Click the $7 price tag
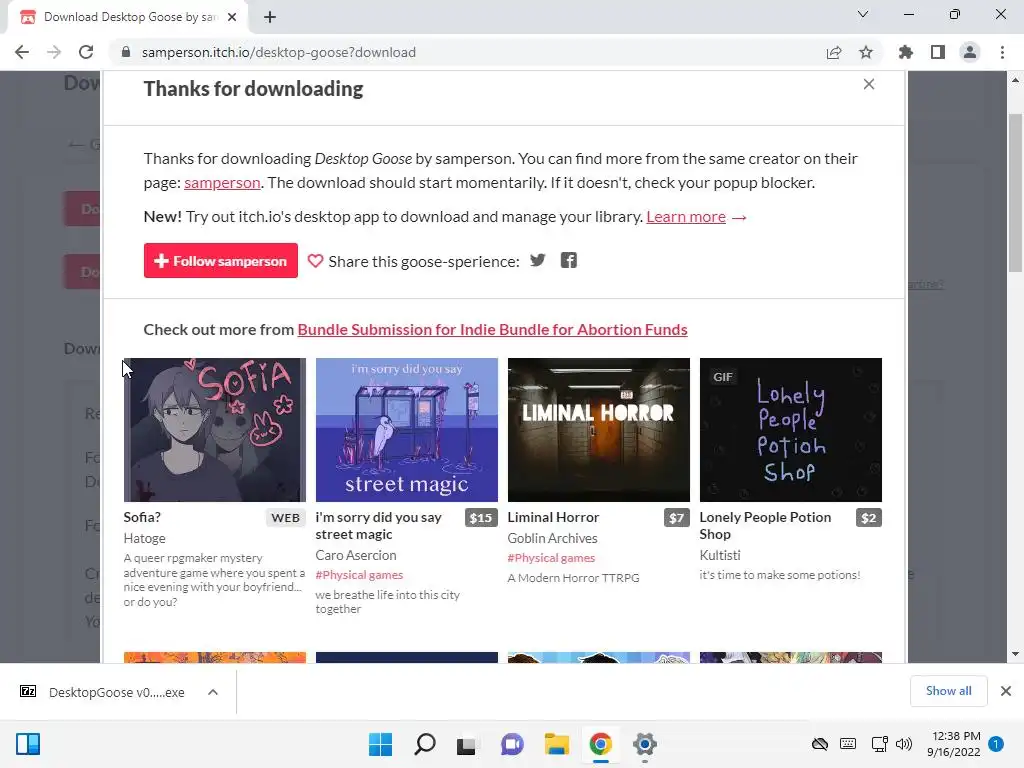This screenshot has height=768, width=1024. pos(677,518)
